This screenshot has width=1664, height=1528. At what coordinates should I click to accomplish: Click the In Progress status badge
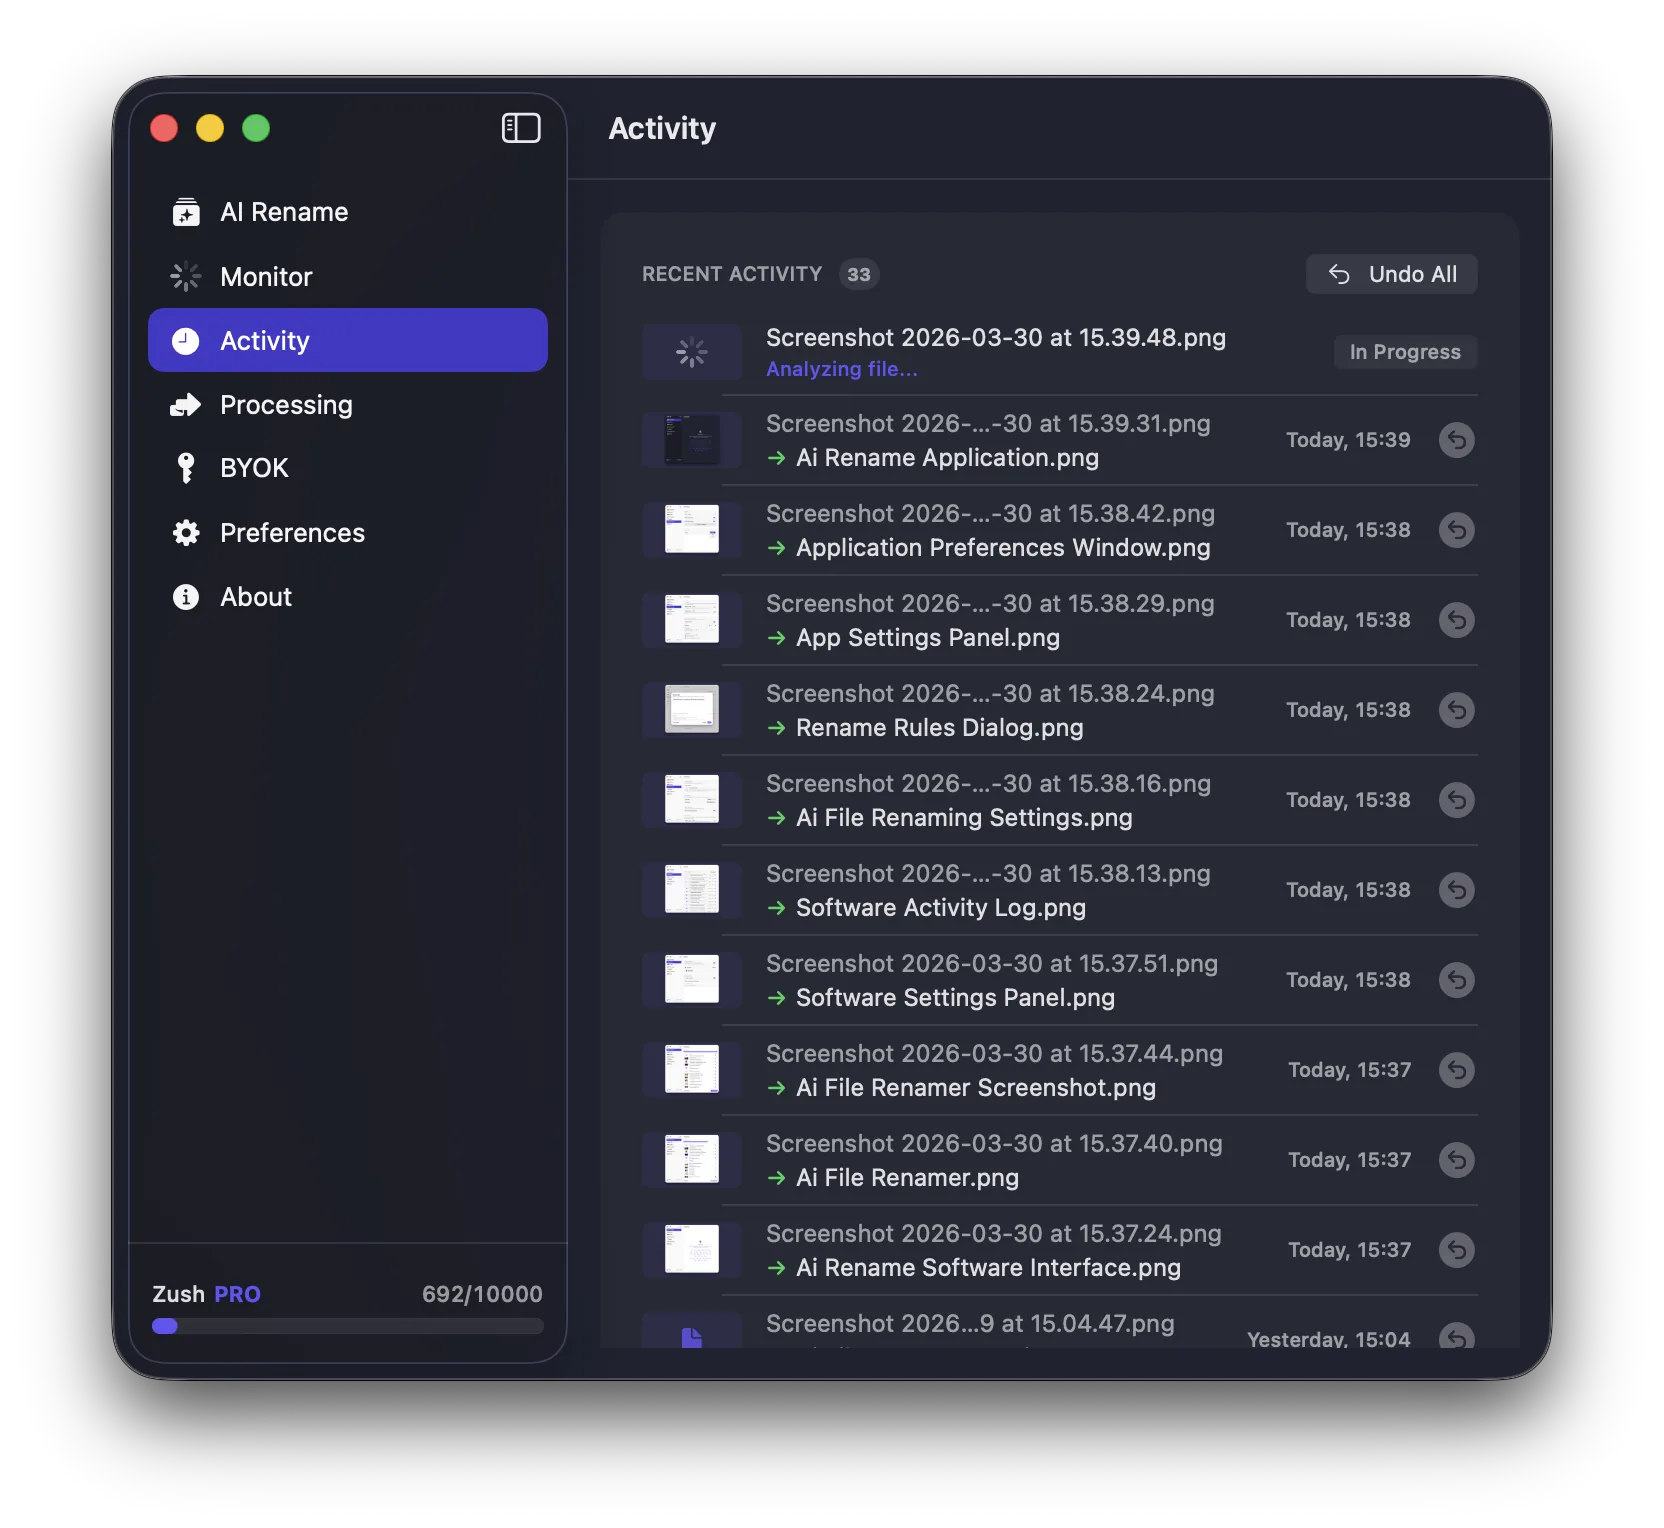[1405, 351]
